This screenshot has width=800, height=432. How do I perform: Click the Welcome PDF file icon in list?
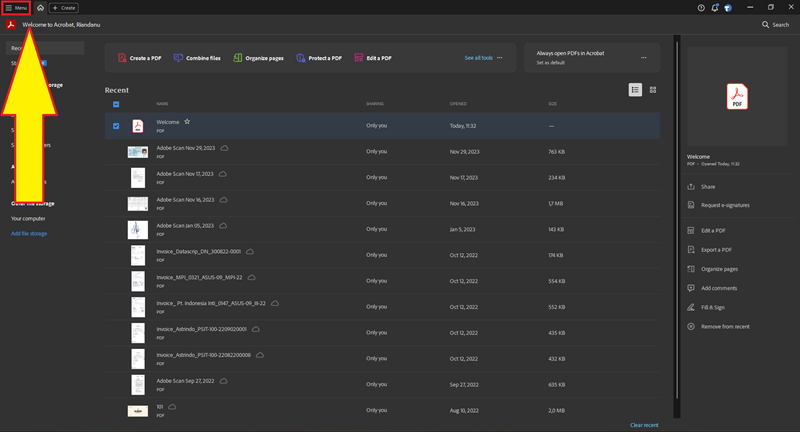click(x=138, y=126)
